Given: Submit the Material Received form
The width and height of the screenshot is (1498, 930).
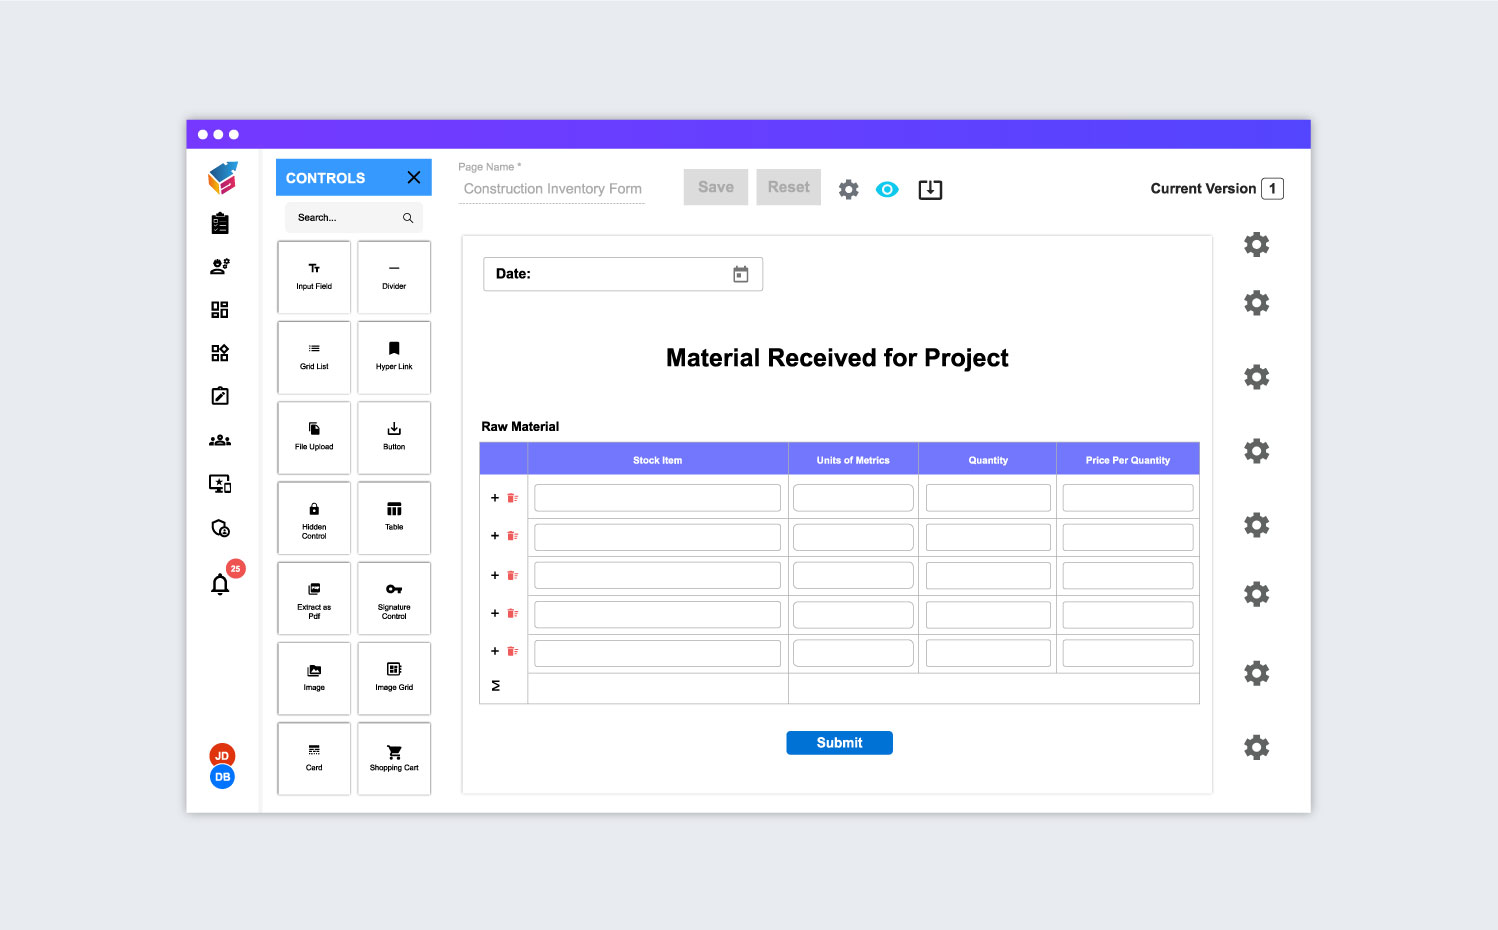Looking at the screenshot, I should click(839, 742).
